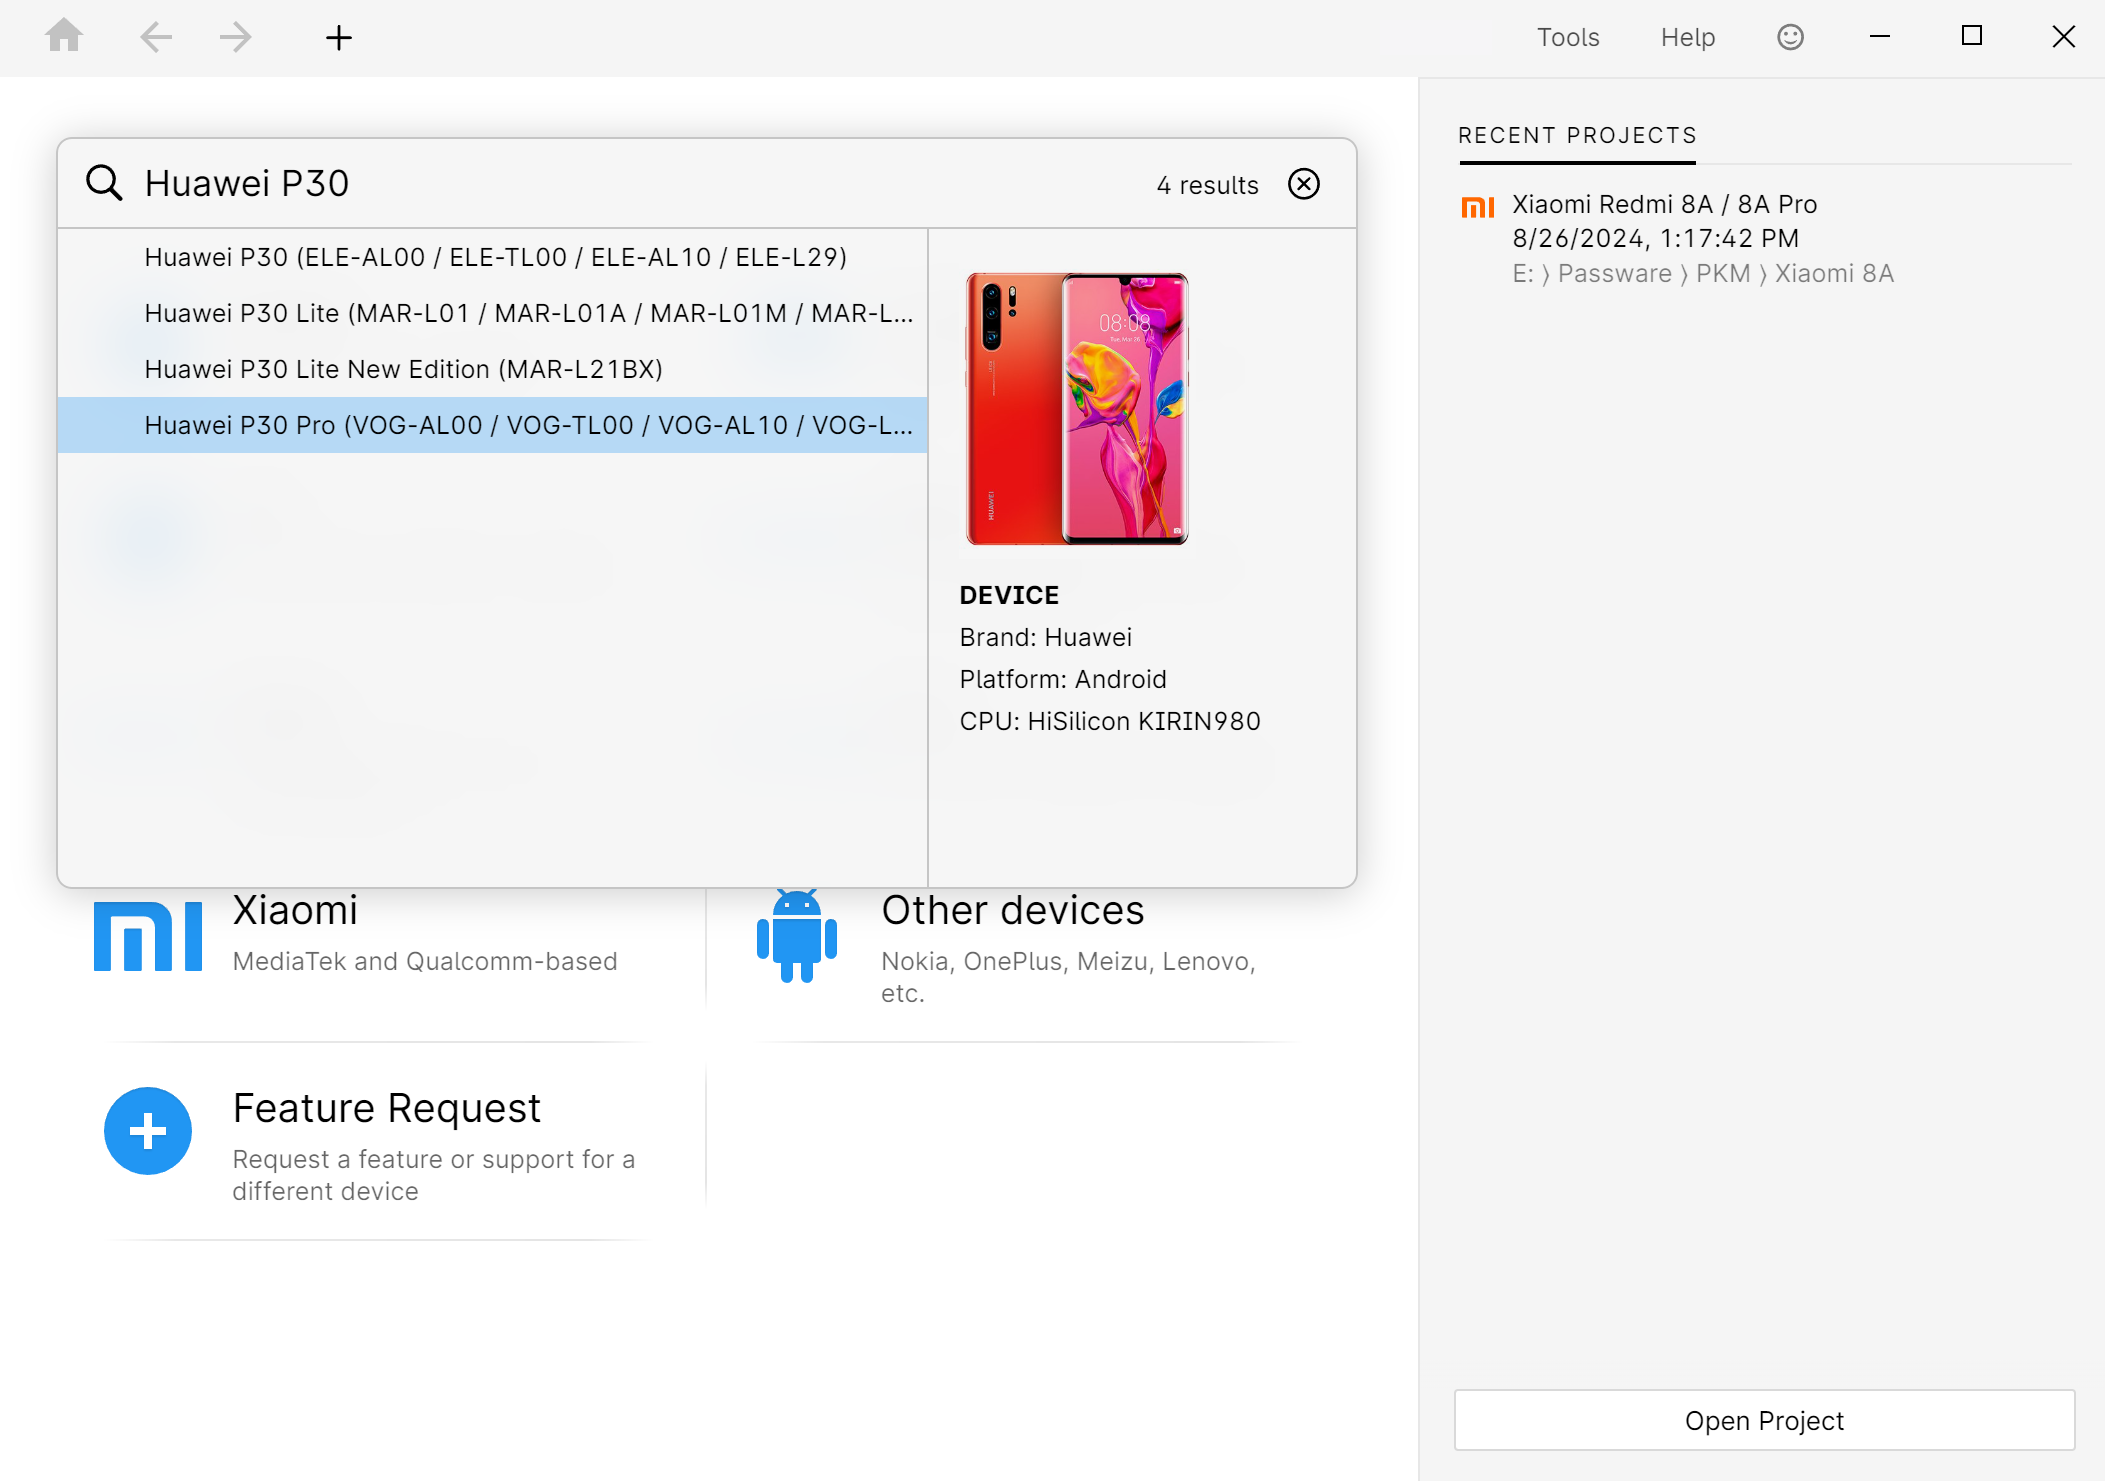This screenshot has width=2105, height=1481.
Task: Navigate forward with the right arrow
Action: 236,38
